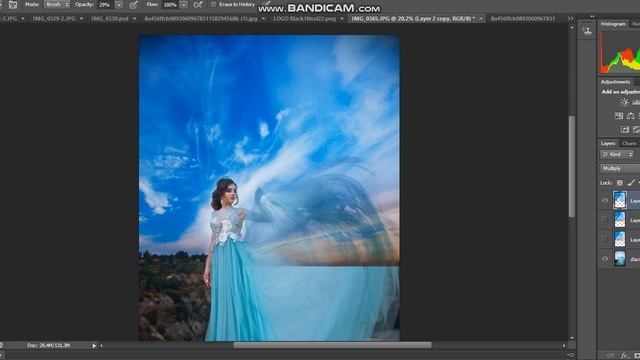Viewport: 640px width, 360px height.
Task: Close the IMG_0365.JPG document tab
Action: [x=481, y=19]
